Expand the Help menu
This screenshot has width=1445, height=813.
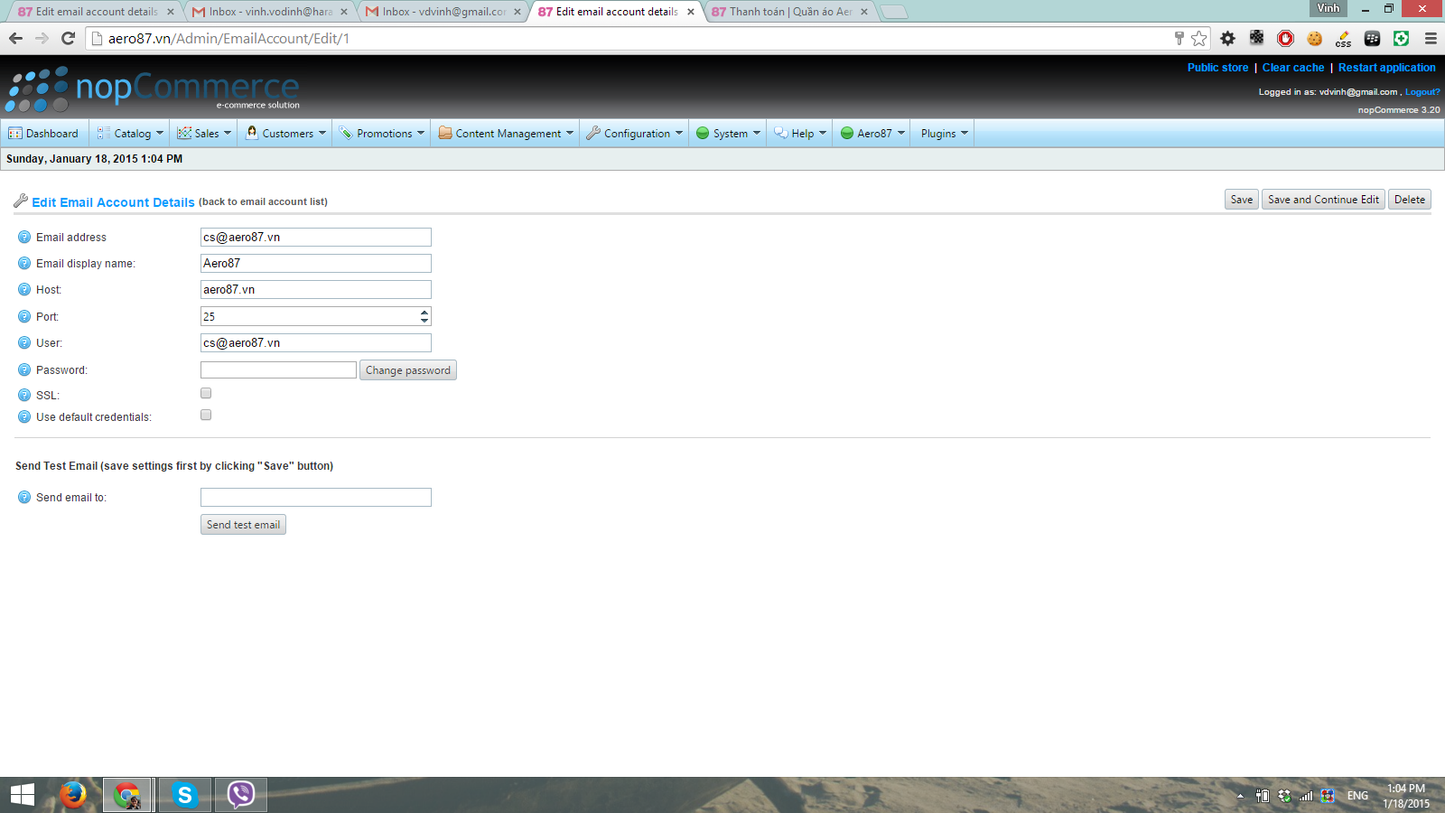click(x=800, y=133)
